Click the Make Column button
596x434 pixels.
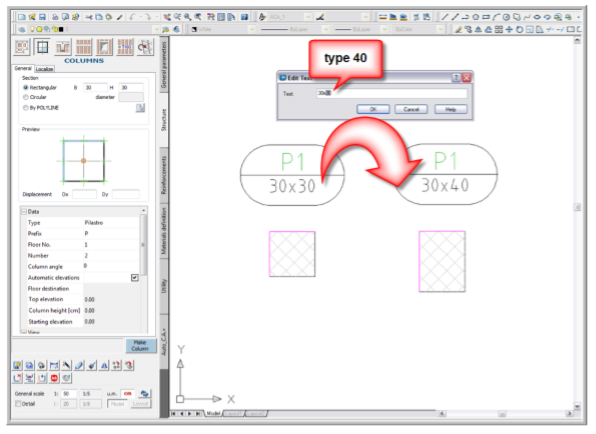point(141,345)
